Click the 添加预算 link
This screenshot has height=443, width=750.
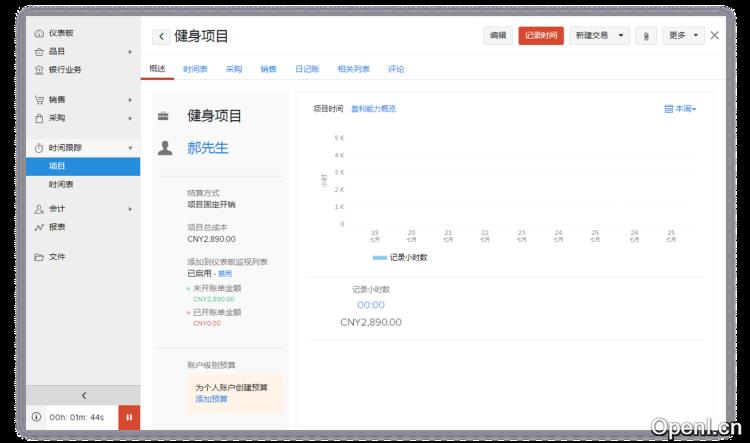click(x=211, y=399)
